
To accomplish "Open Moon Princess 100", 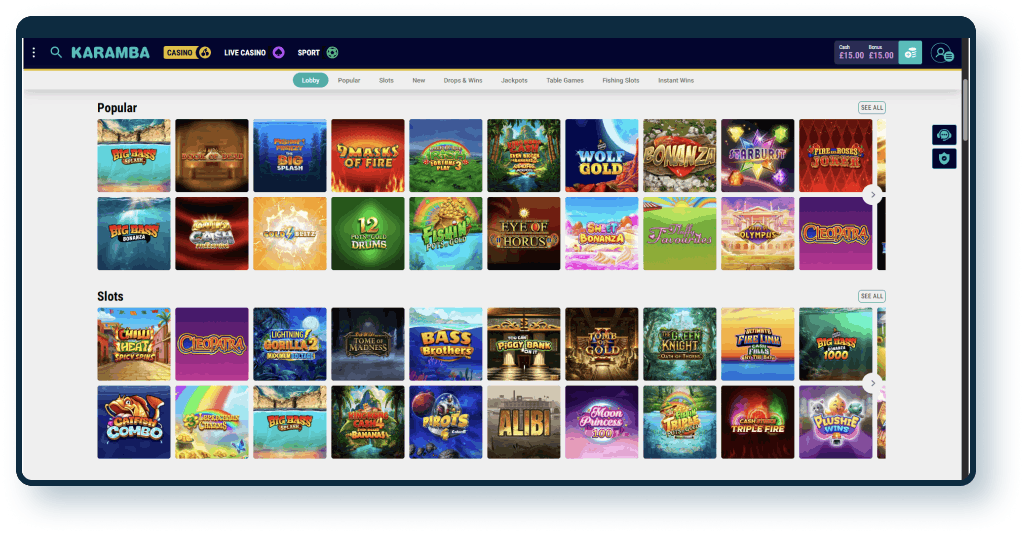I will point(601,422).
